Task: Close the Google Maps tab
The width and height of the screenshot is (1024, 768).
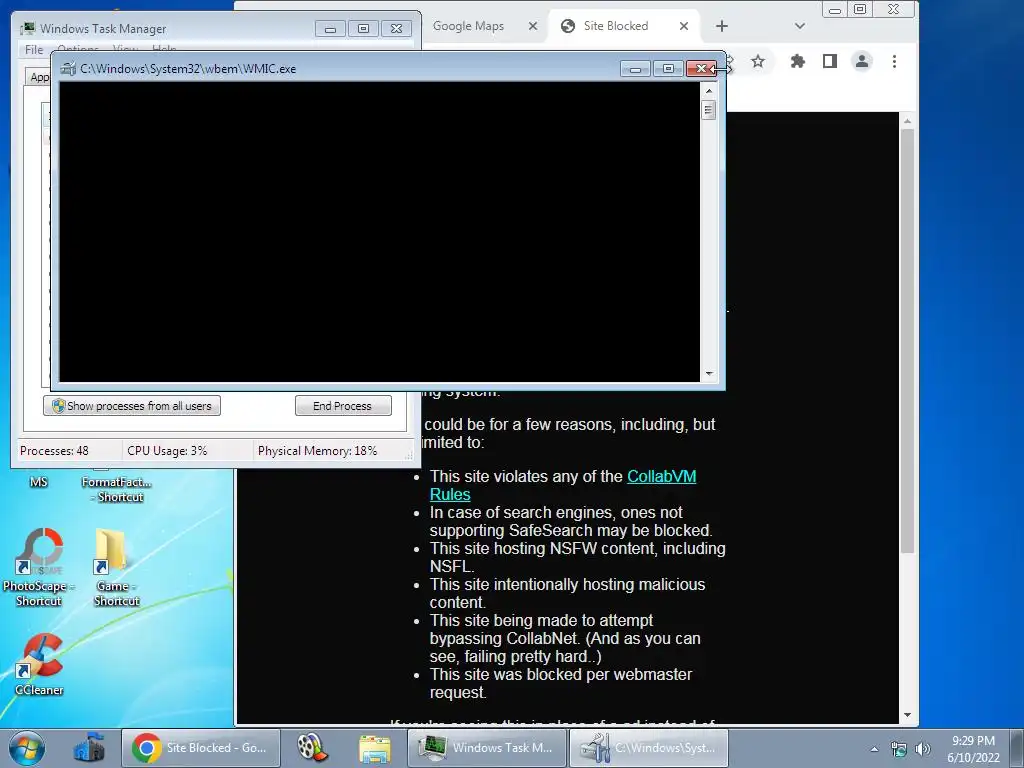Action: (x=533, y=26)
